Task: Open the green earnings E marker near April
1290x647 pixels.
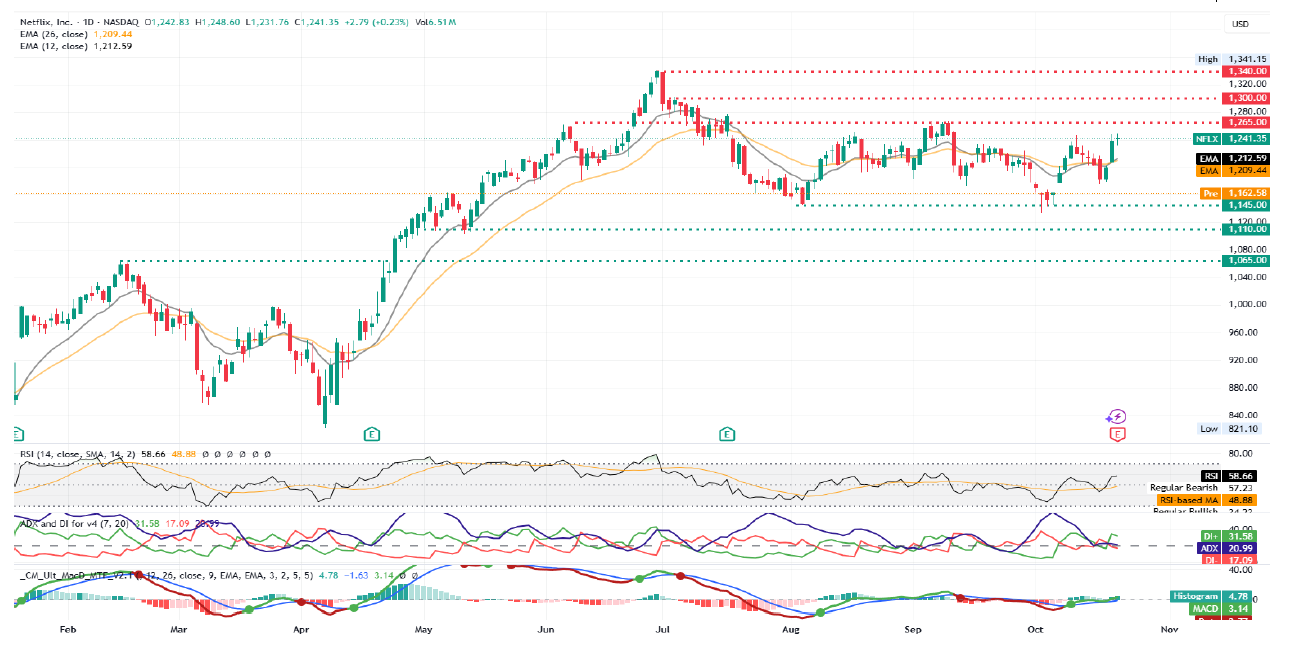Action: click(371, 434)
